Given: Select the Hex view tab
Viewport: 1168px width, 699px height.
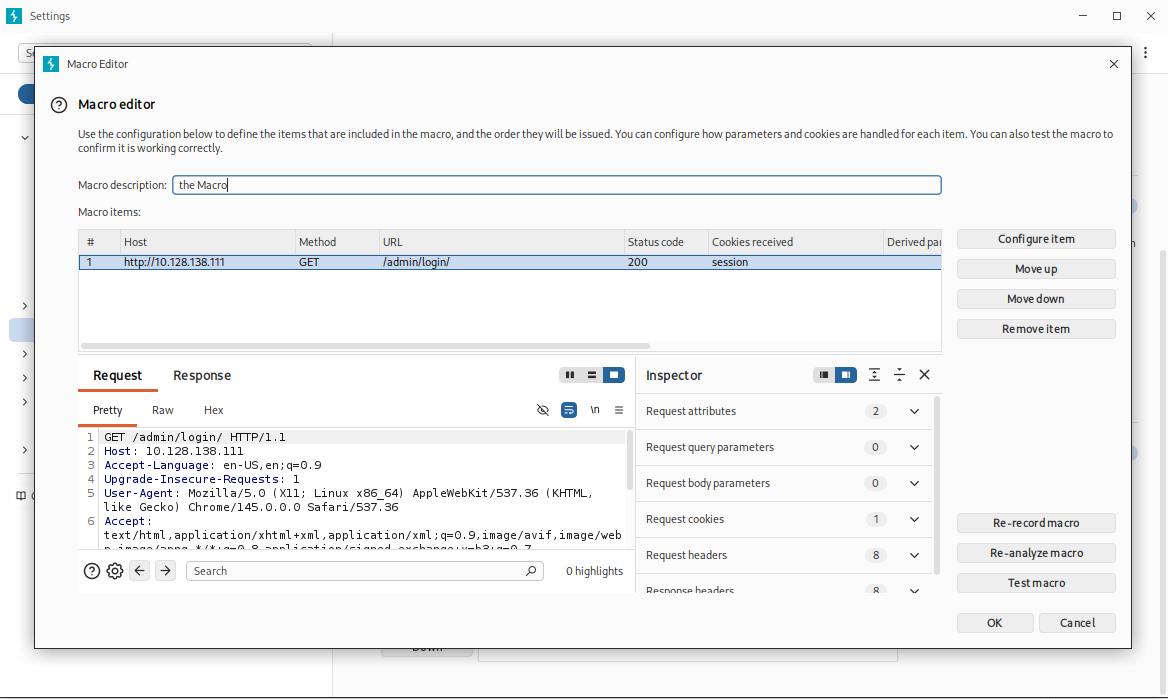Looking at the screenshot, I should (x=213, y=410).
